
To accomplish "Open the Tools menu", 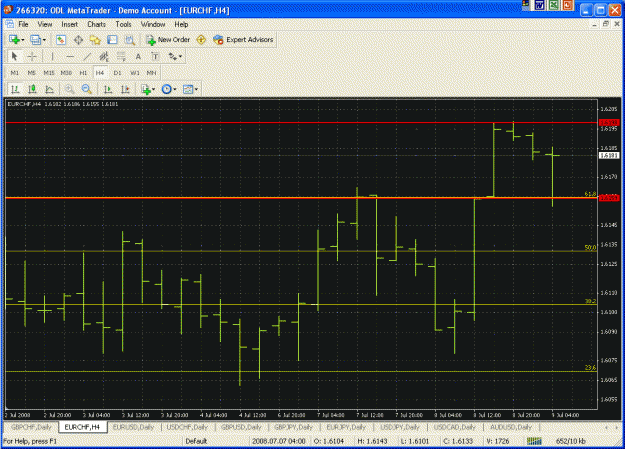I will click(x=124, y=24).
